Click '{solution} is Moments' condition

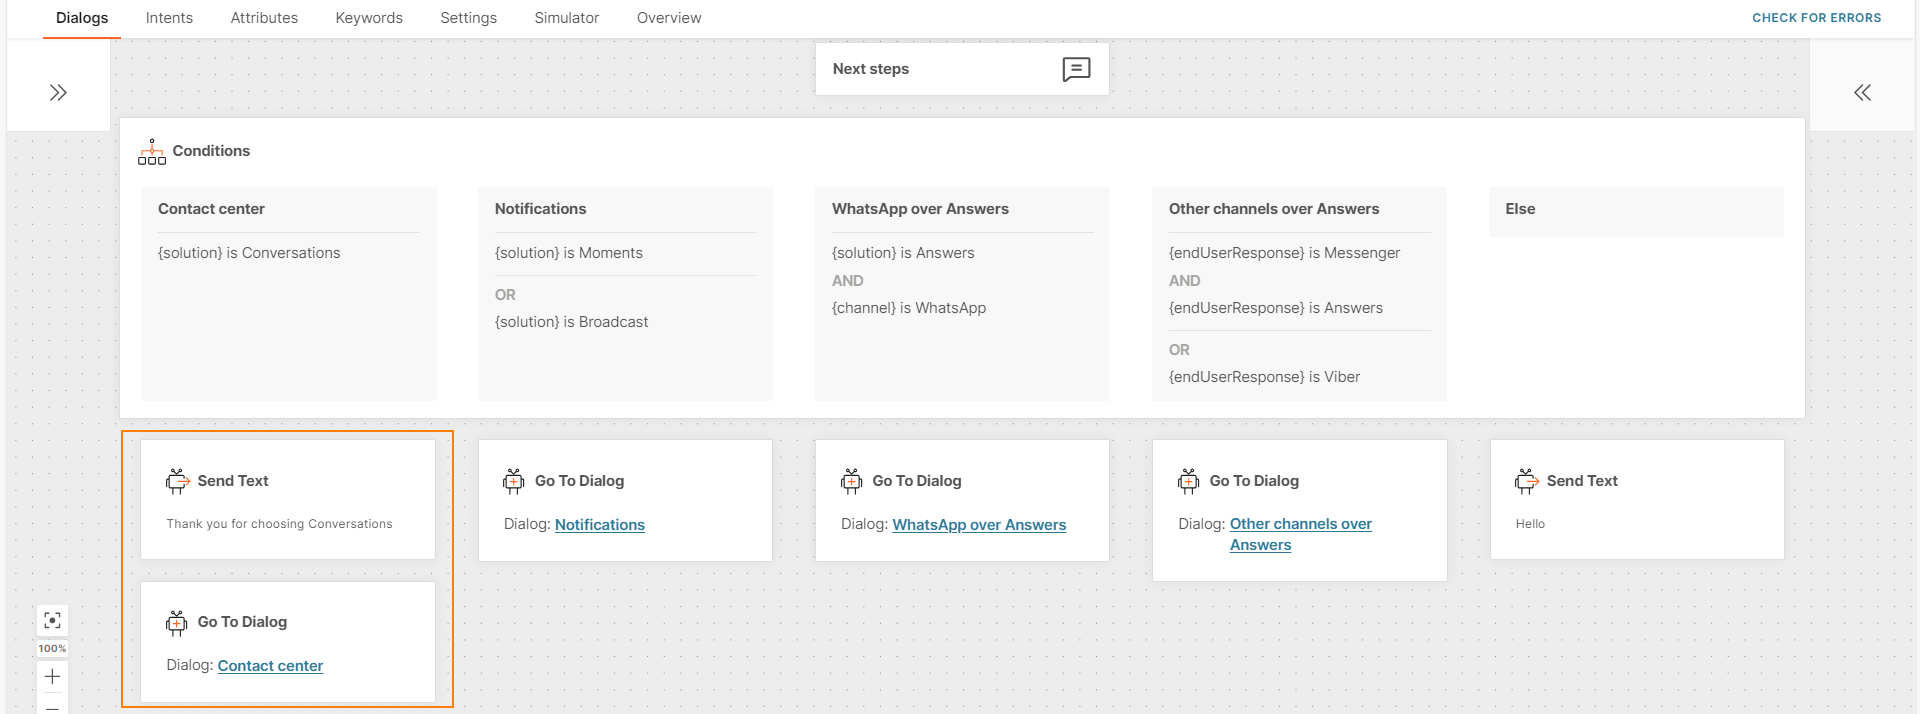click(568, 253)
